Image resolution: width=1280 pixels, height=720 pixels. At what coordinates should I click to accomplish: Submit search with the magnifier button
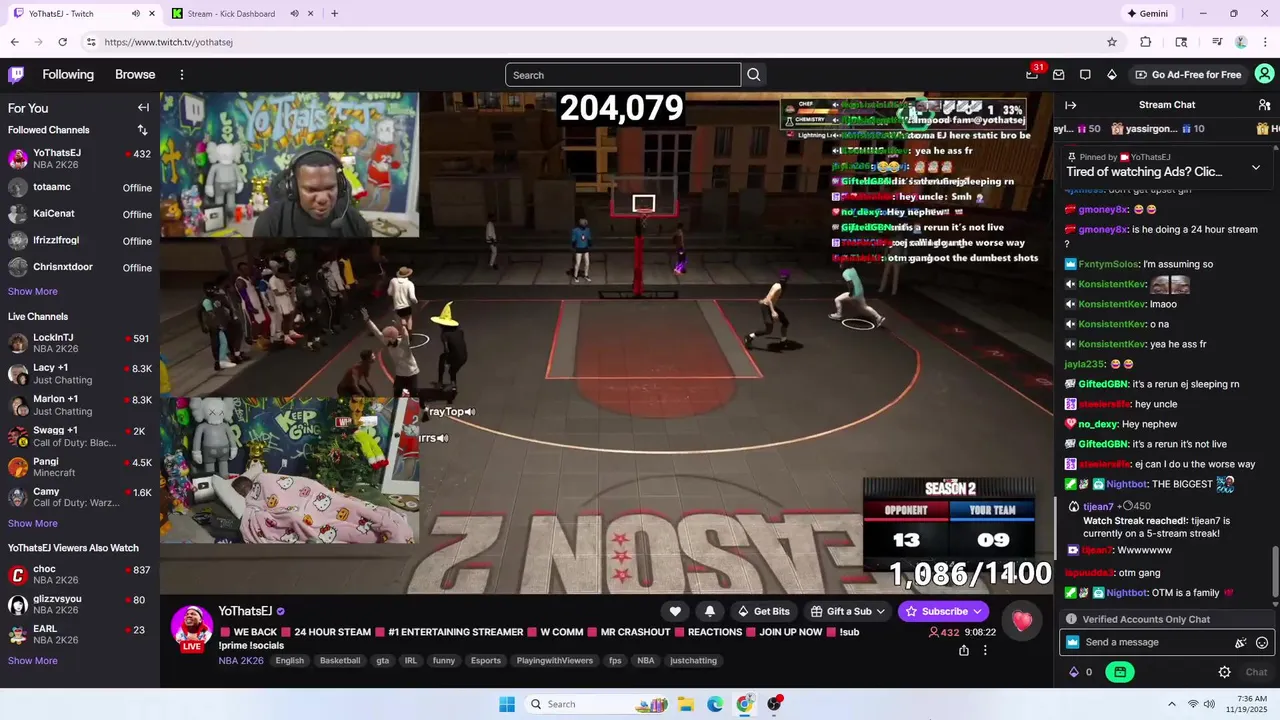coord(754,75)
